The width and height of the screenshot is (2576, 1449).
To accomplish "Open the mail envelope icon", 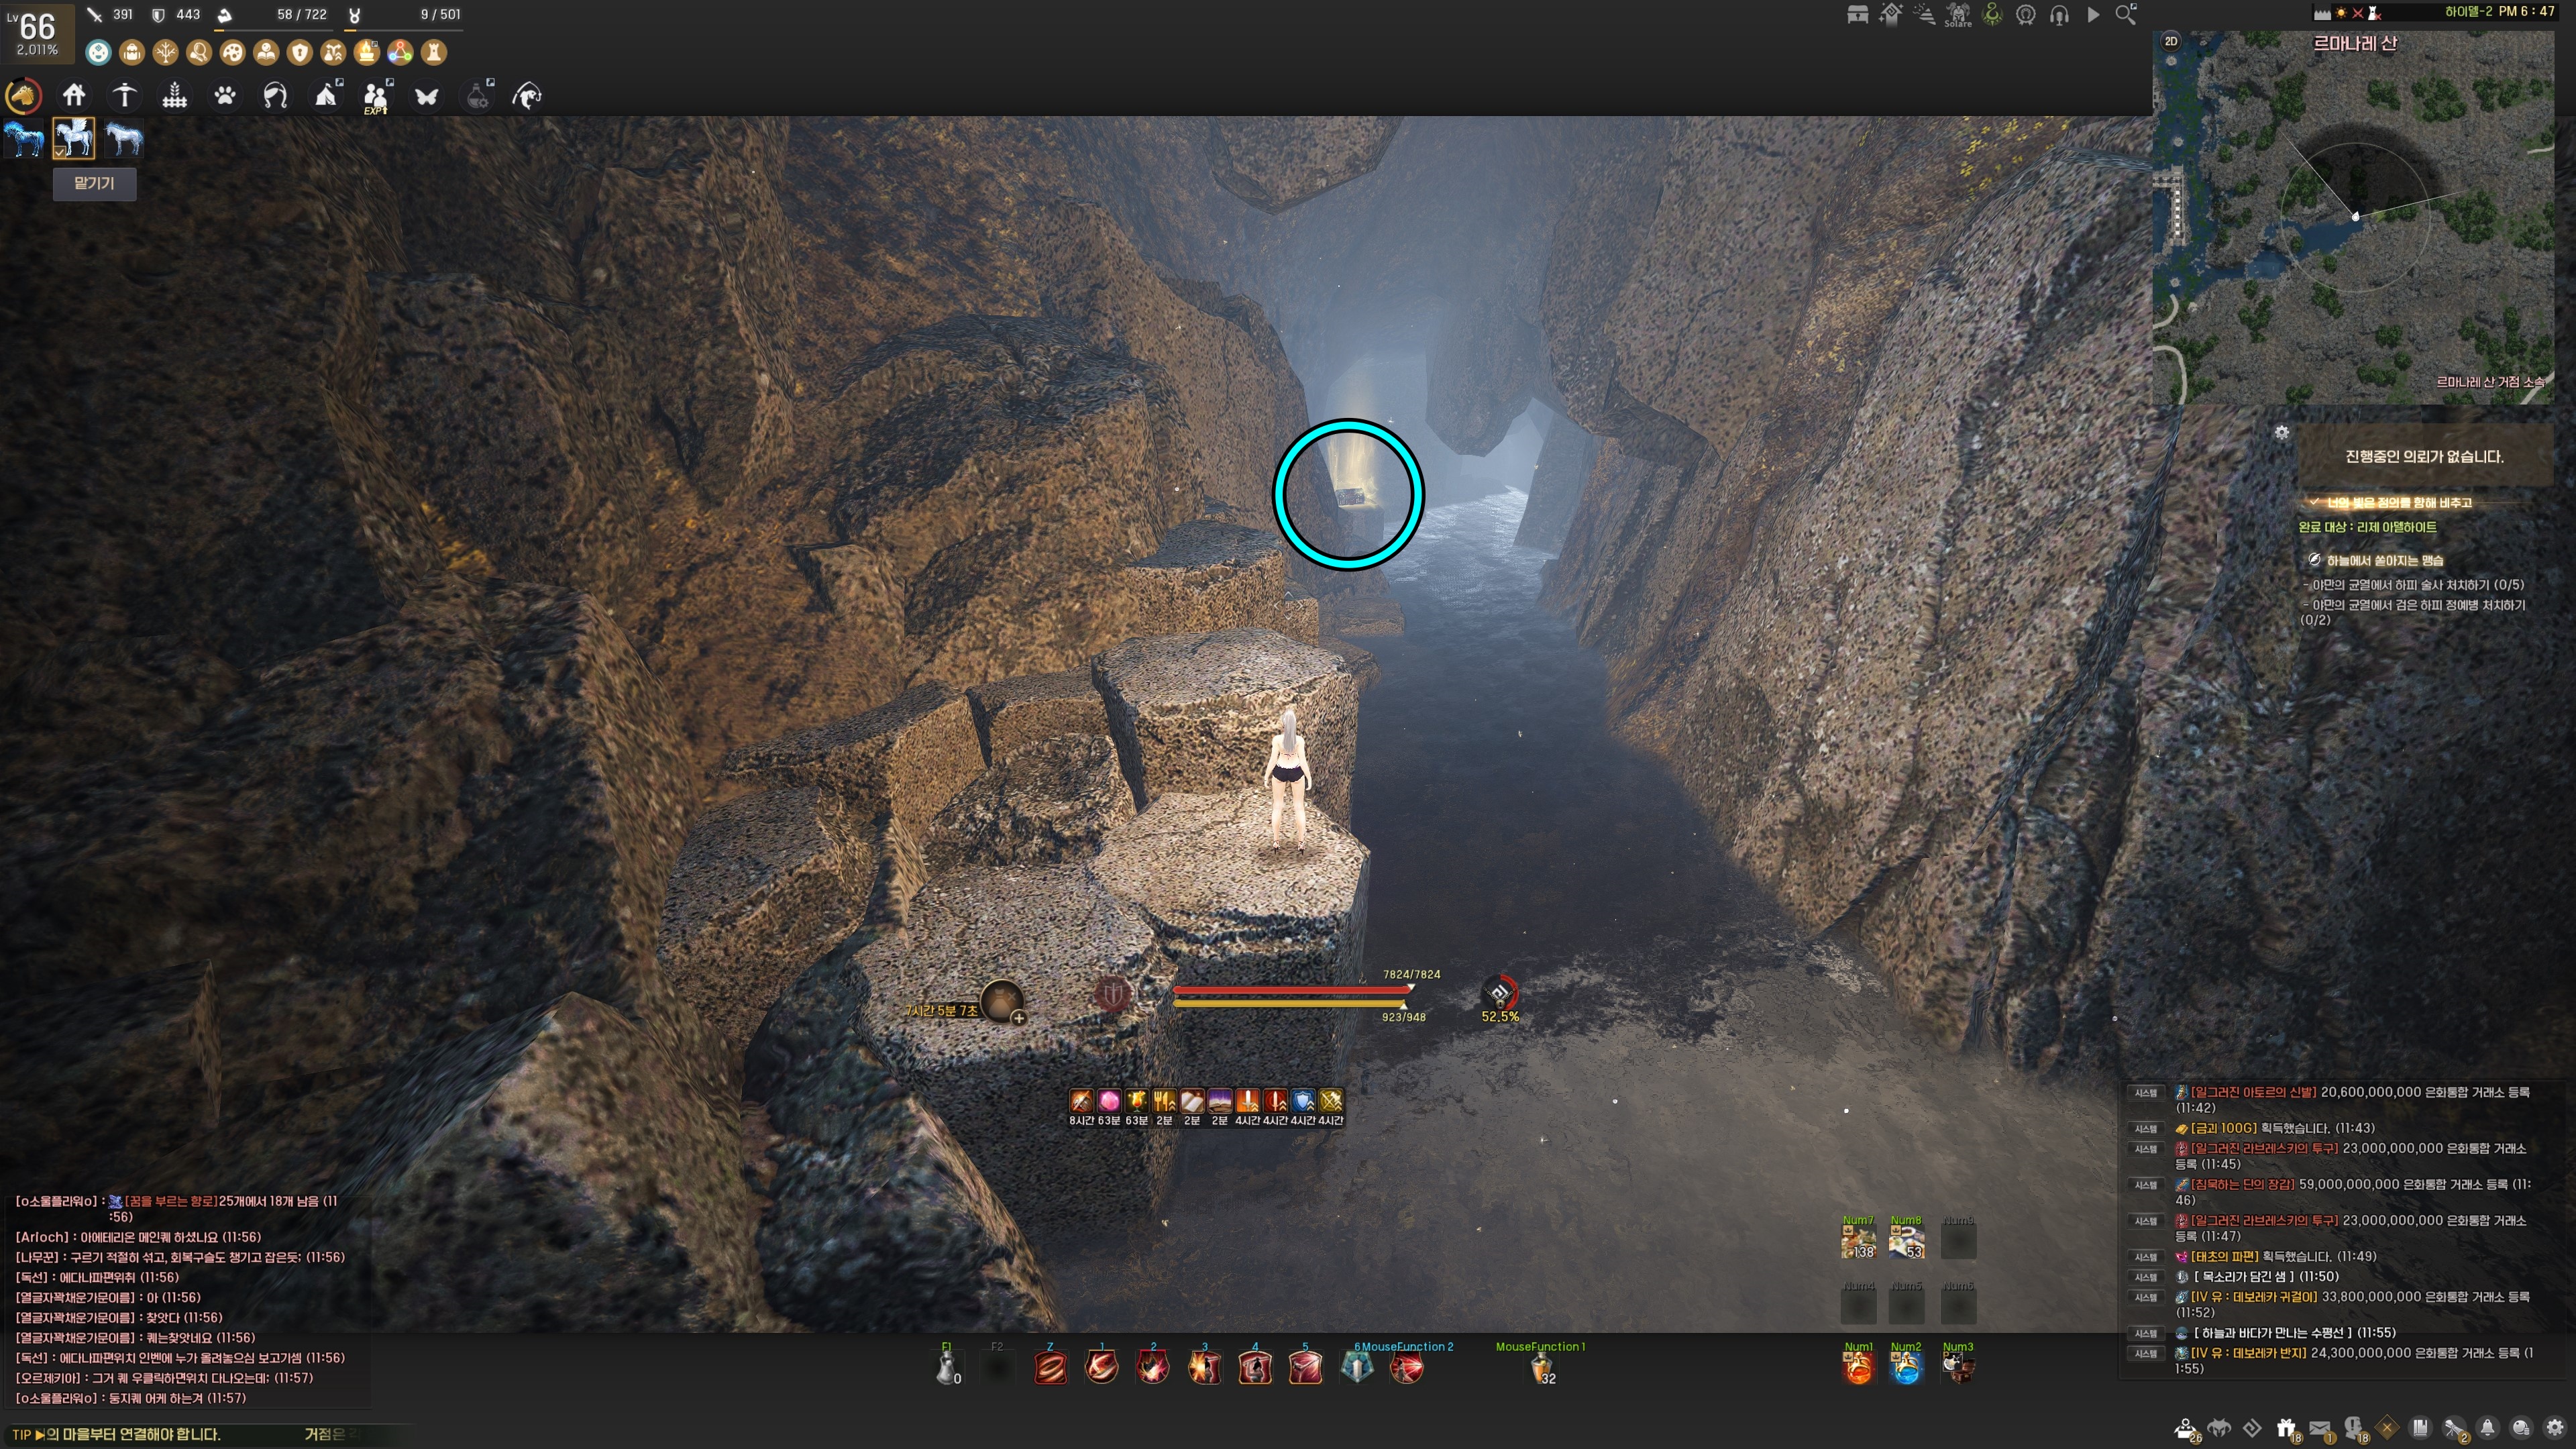I will click(2320, 1428).
